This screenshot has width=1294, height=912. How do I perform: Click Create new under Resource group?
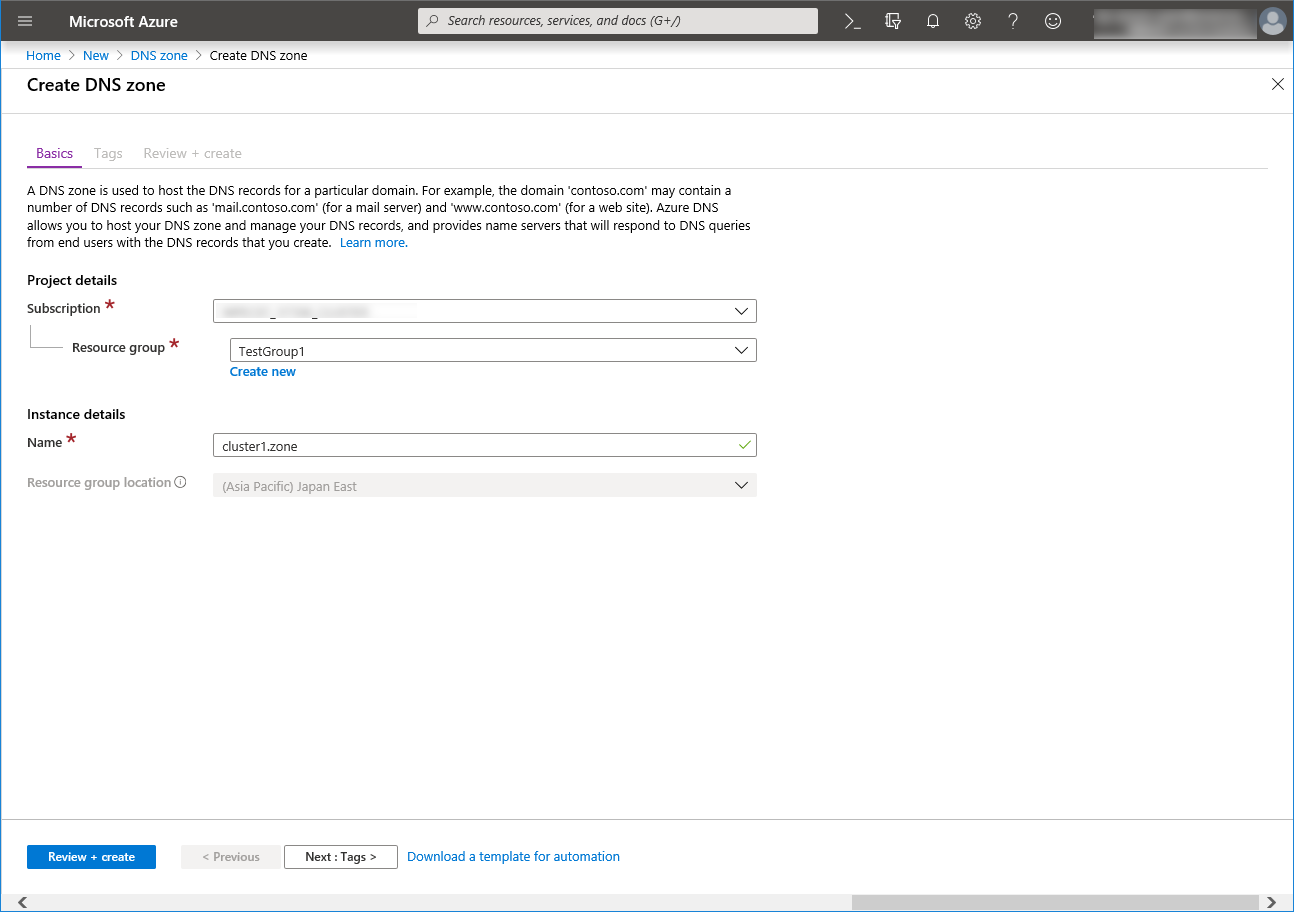tap(262, 371)
